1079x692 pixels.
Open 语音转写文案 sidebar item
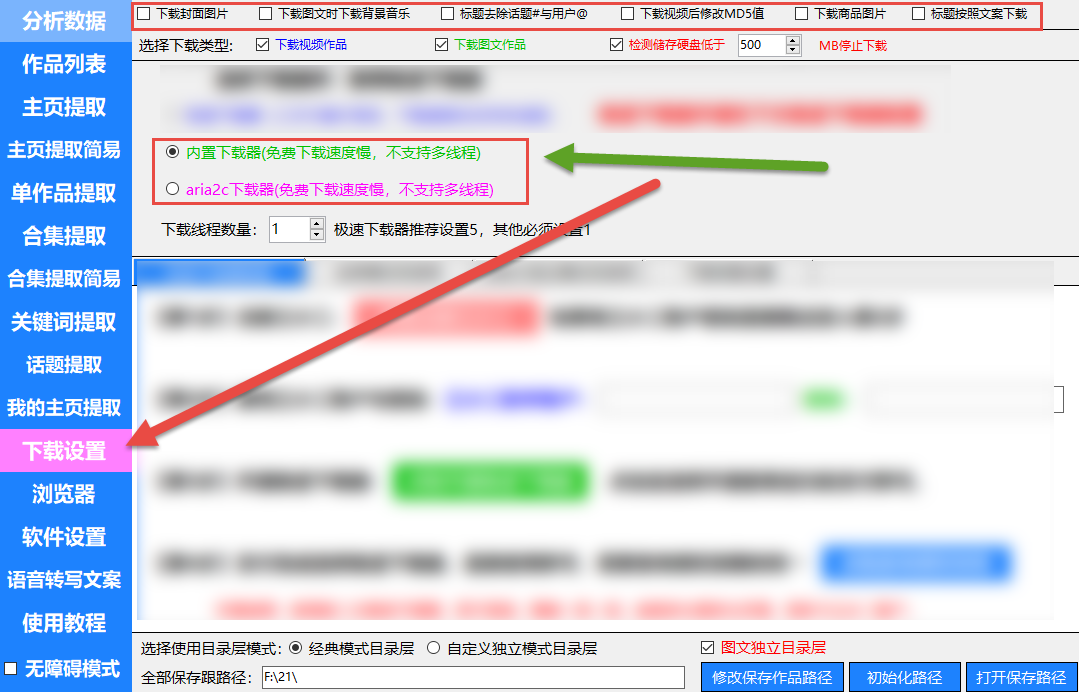coord(65,579)
